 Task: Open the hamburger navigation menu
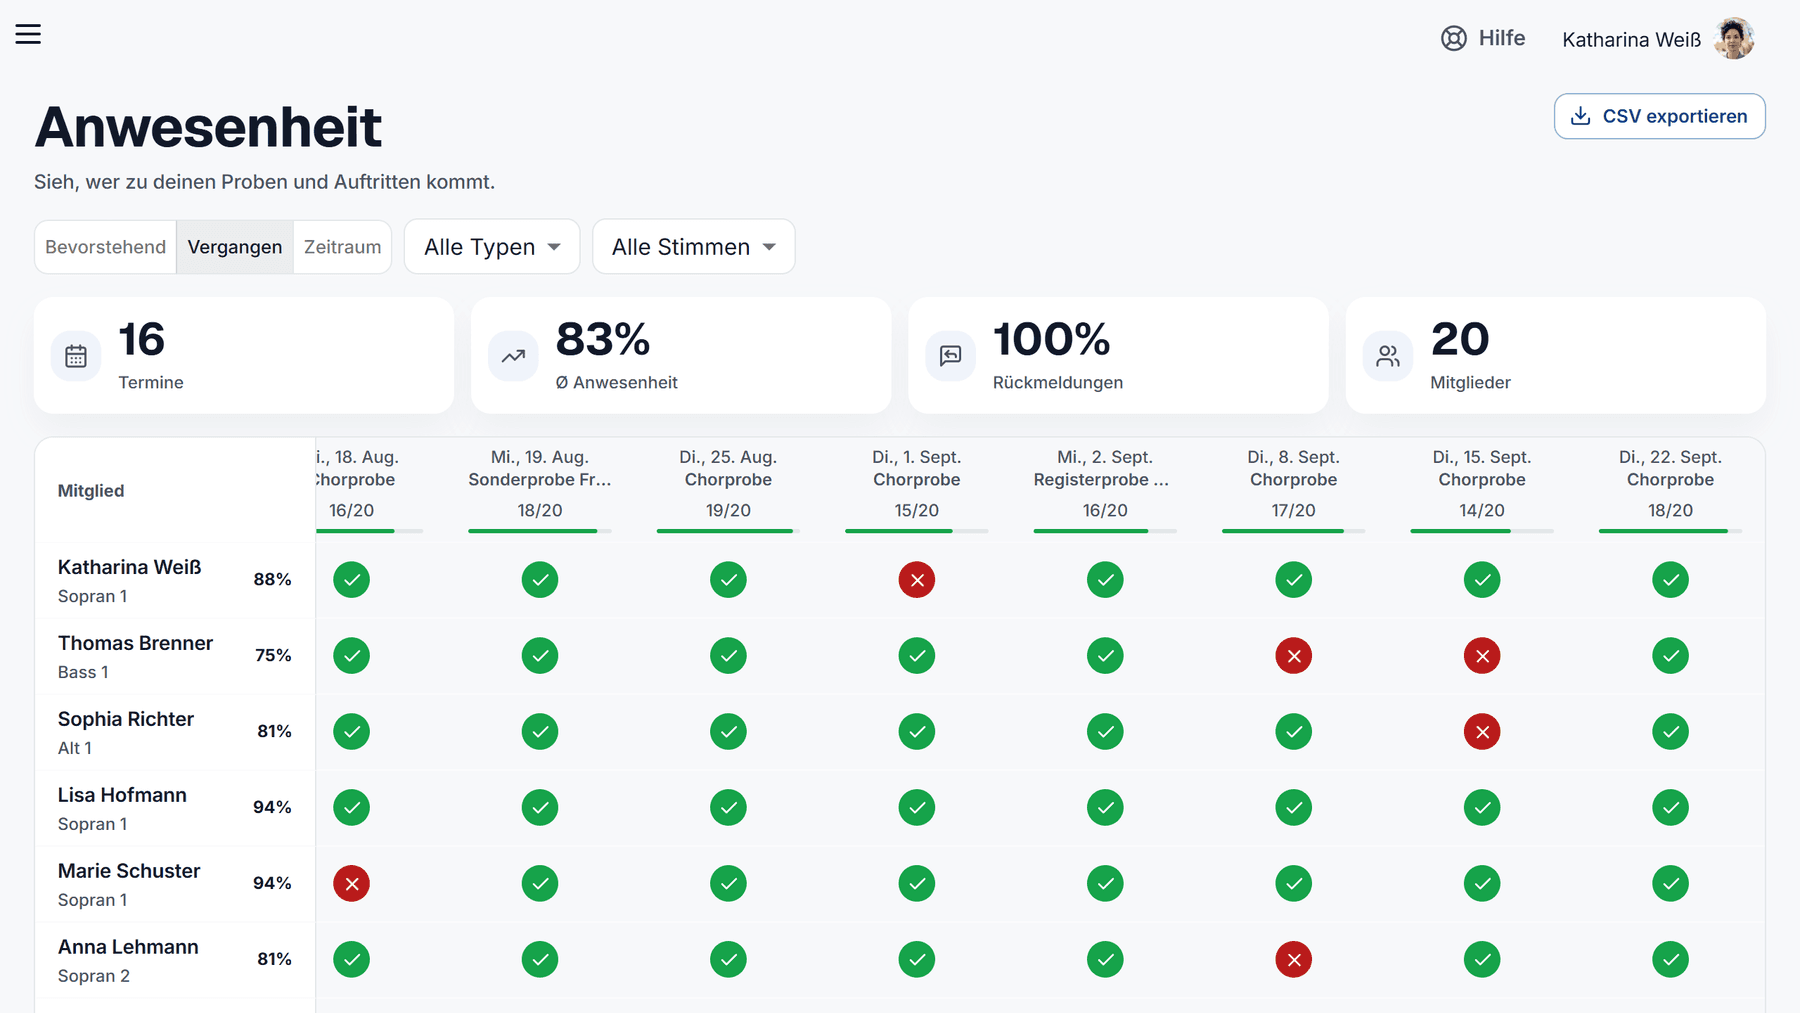coord(28,34)
